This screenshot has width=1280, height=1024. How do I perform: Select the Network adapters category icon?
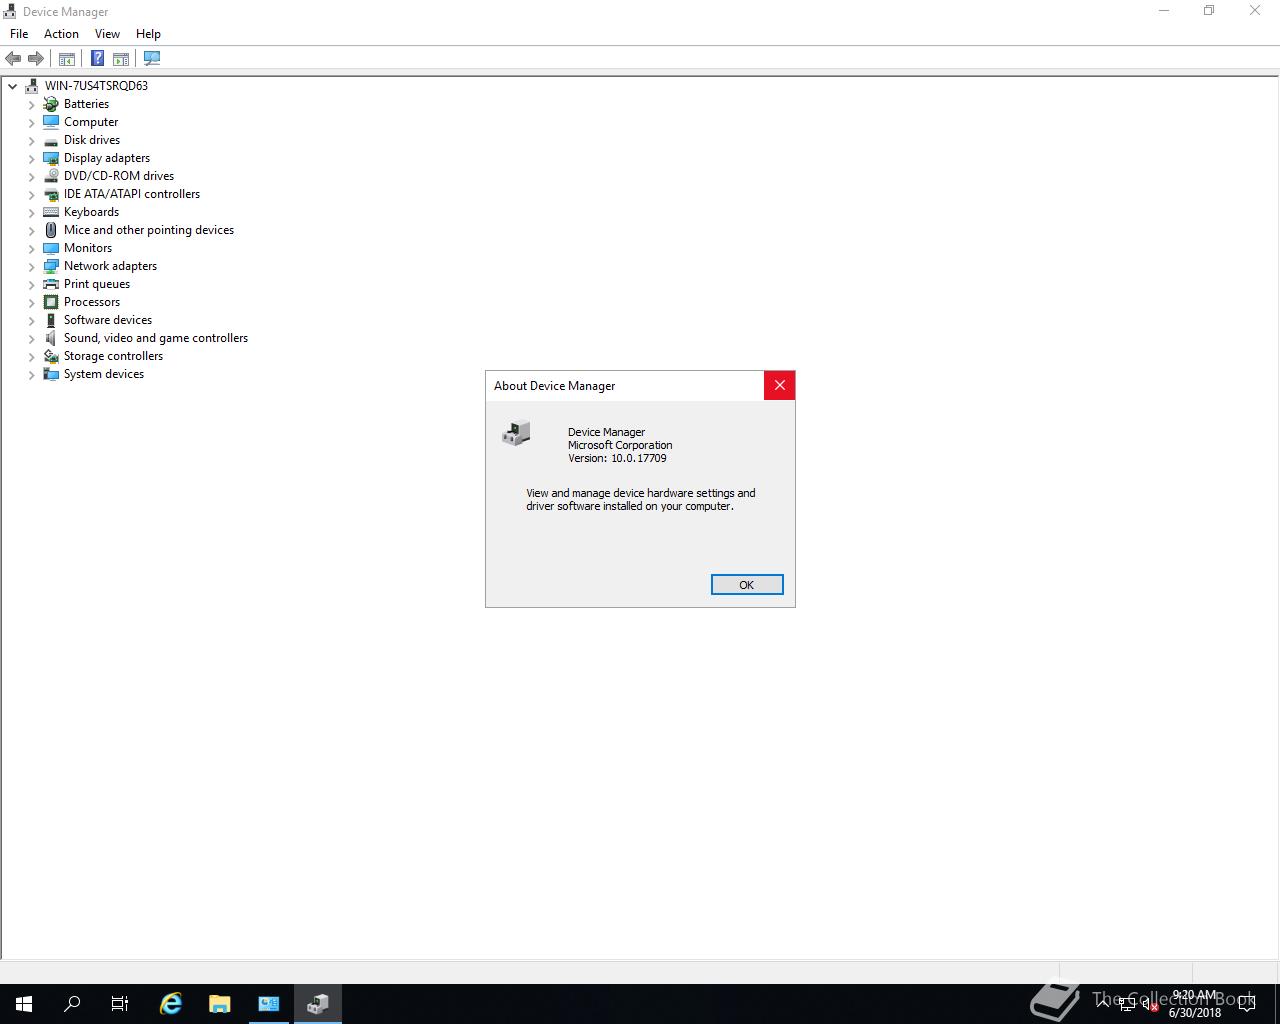[x=51, y=266]
